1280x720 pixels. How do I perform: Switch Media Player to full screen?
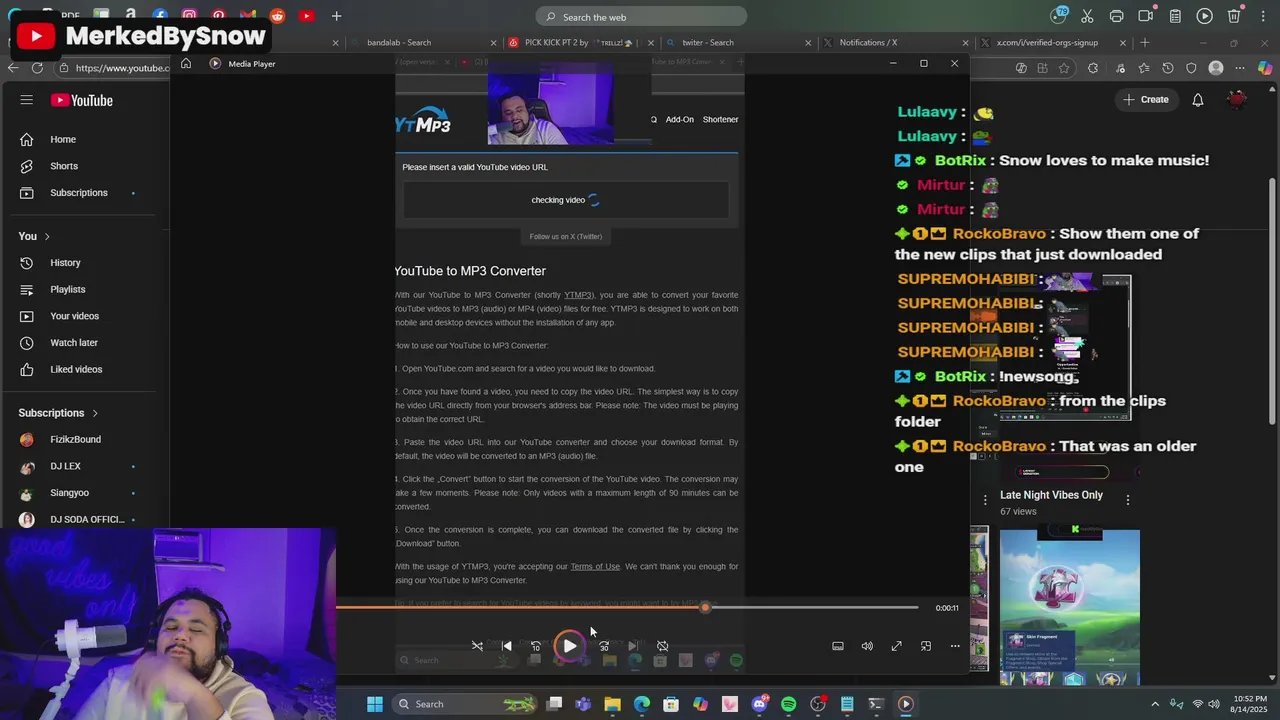(897, 646)
